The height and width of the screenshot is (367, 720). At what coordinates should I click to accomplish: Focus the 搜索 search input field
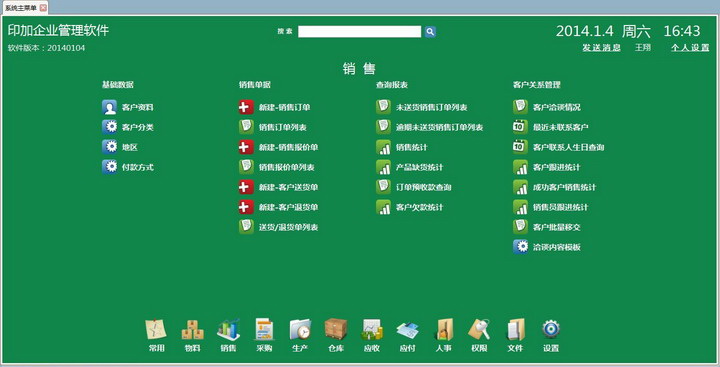[x=359, y=31]
